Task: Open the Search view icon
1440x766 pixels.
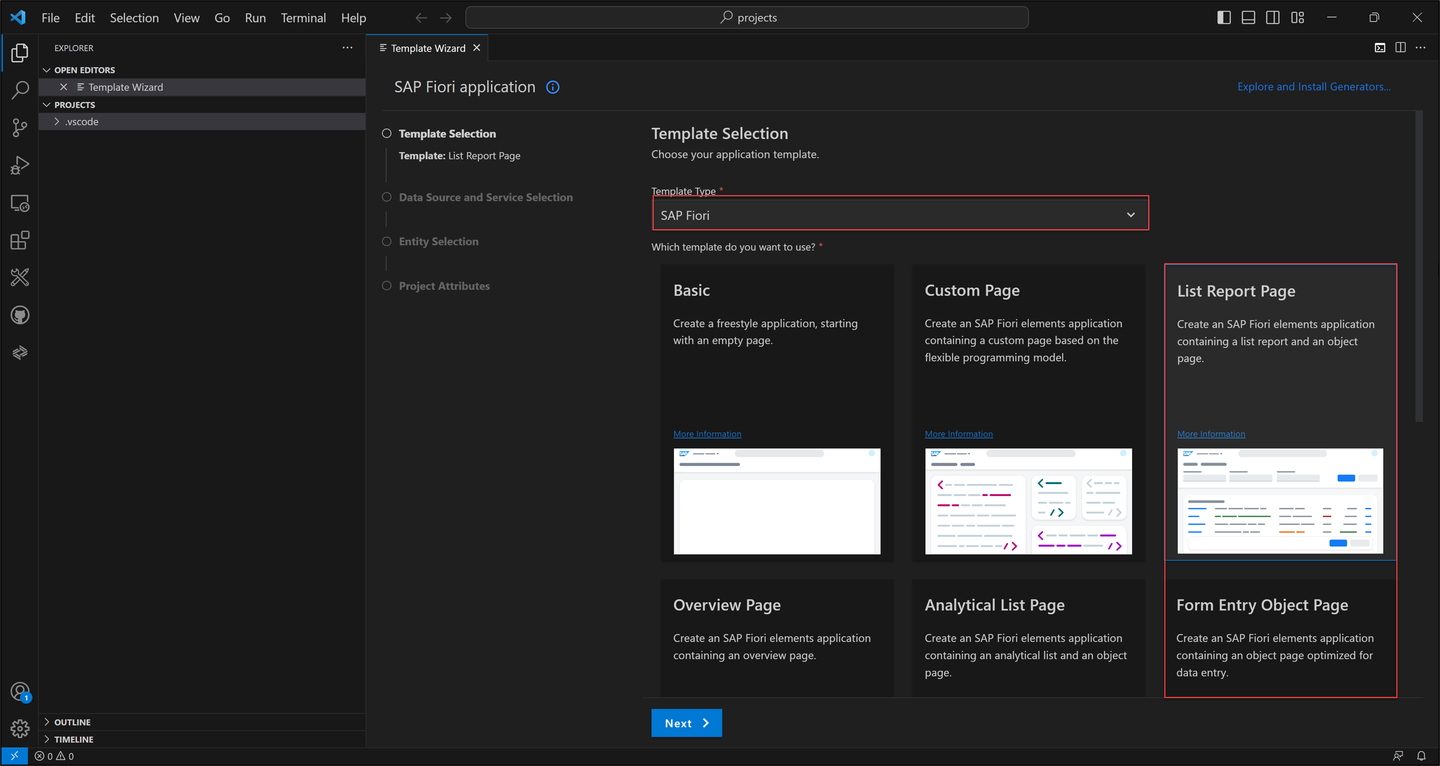Action: click(19, 90)
